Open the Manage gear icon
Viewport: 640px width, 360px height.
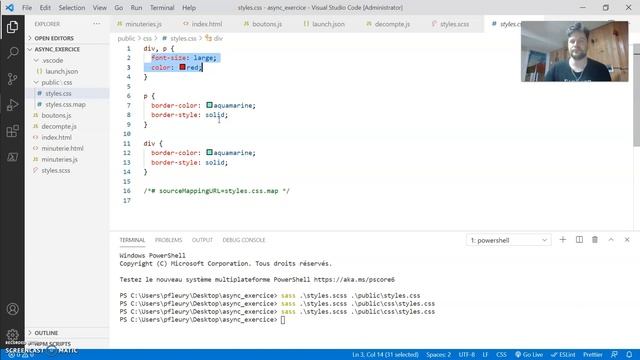tap(12, 335)
